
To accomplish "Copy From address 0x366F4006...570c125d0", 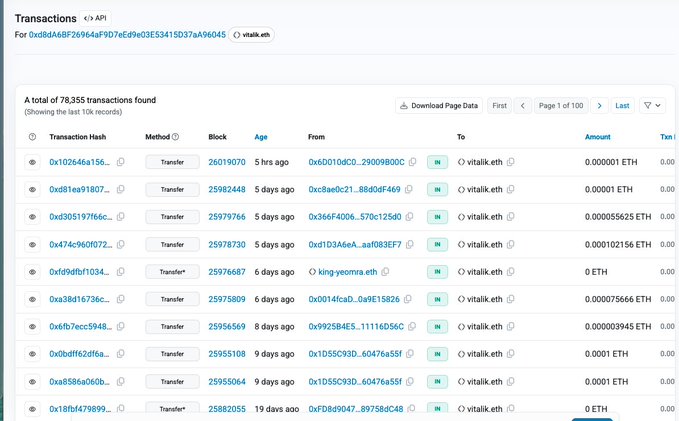I will click(x=409, y=217).
